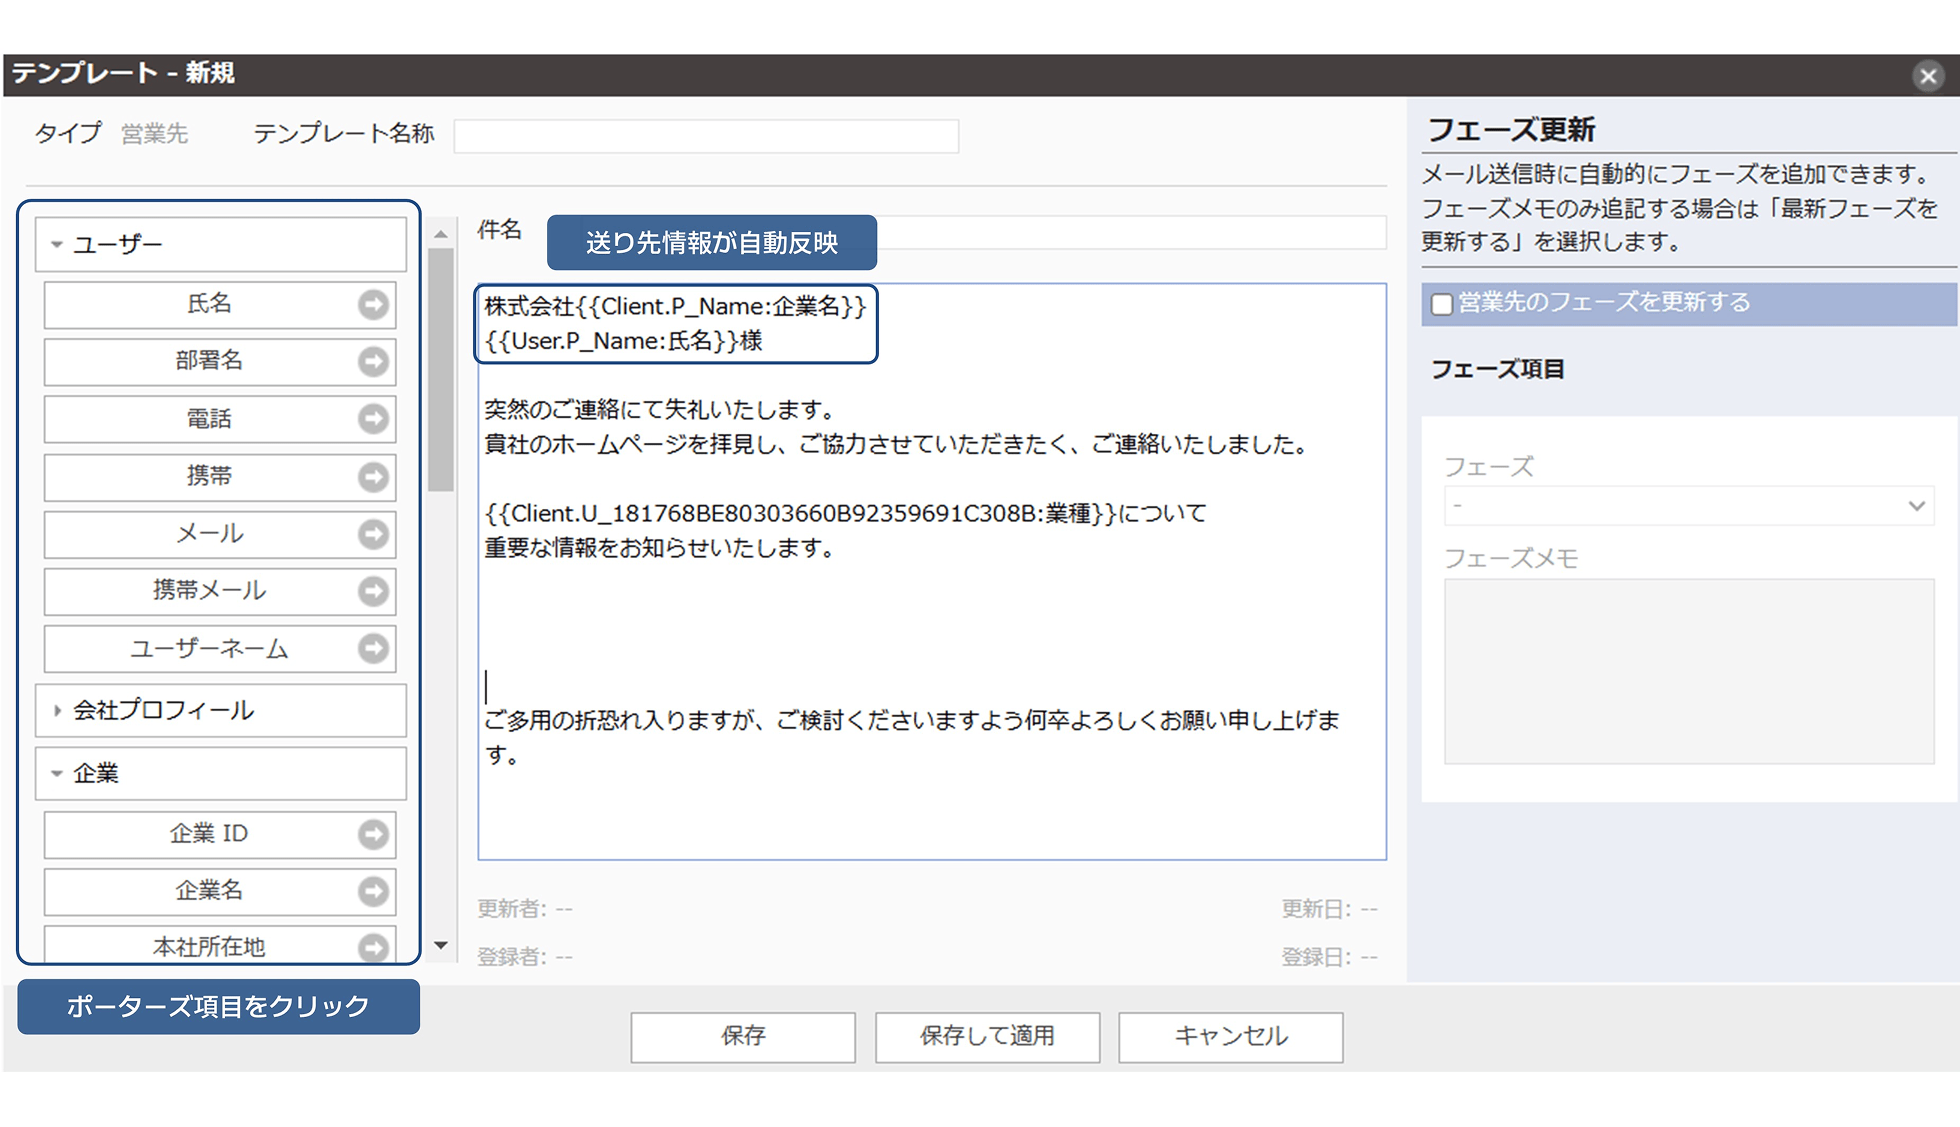Click the フェーズメモ text area

pyautogui.click(x=1688, y=670)
